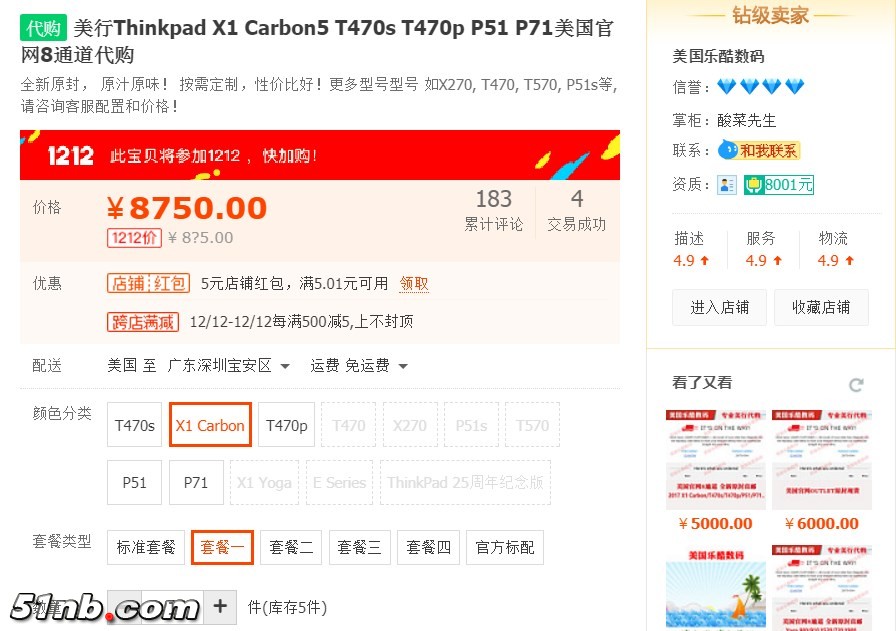896x631 pixels.
Task: Click the blue diamond reputation icons
Action: [761, 86]
